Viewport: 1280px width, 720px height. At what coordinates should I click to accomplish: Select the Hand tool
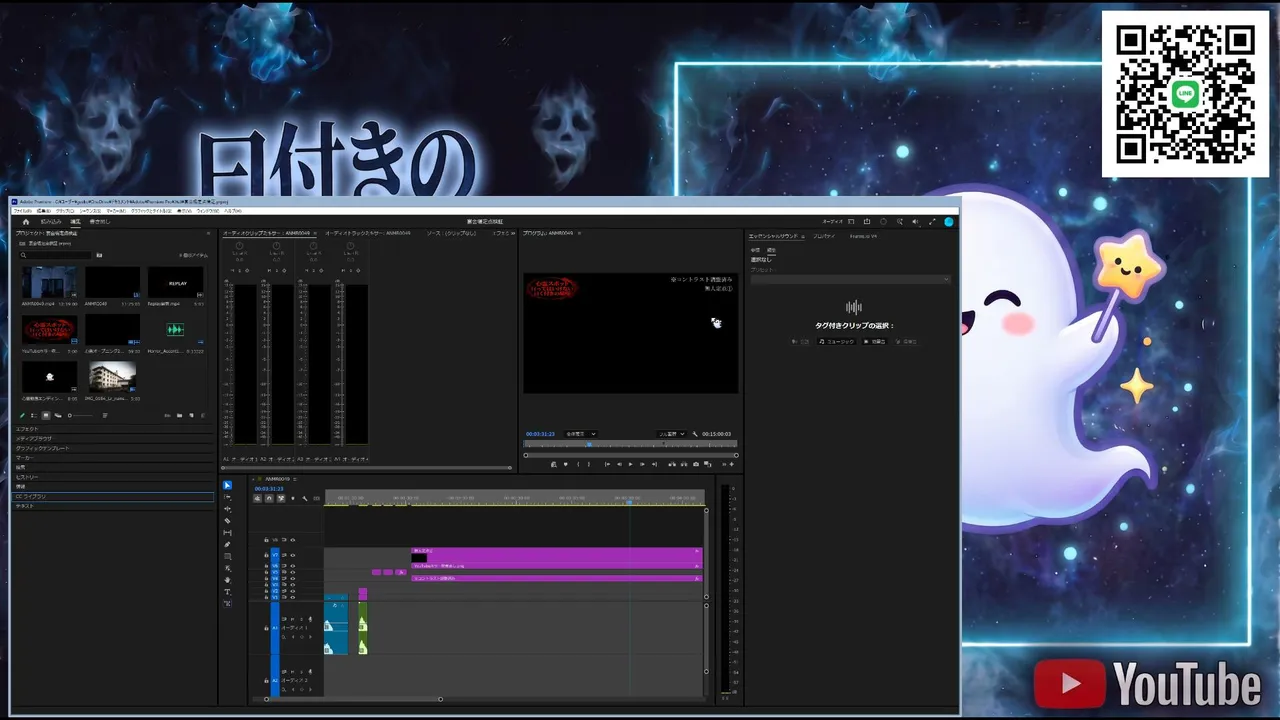point(227,580)
